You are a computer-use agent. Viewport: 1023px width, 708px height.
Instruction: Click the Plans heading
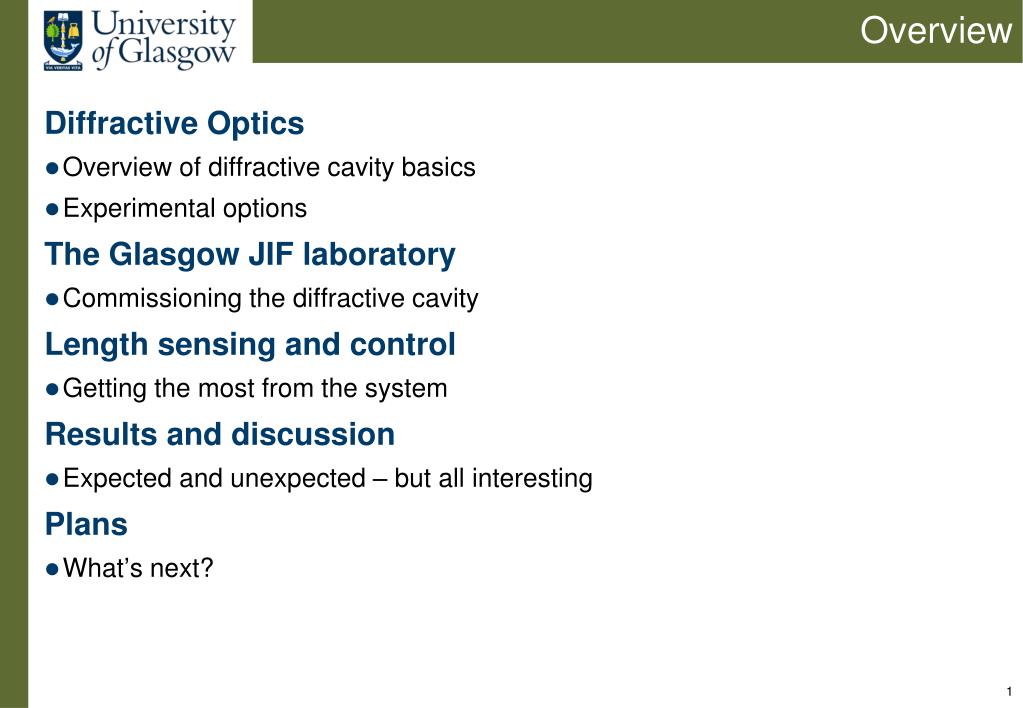tap(86, 524)
